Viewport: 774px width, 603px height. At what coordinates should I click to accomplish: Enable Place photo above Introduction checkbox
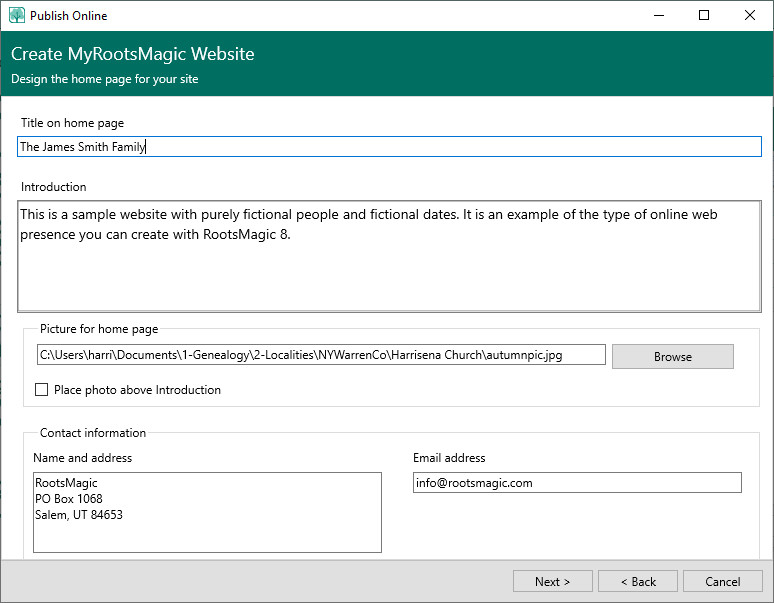(x=41, y=390)
